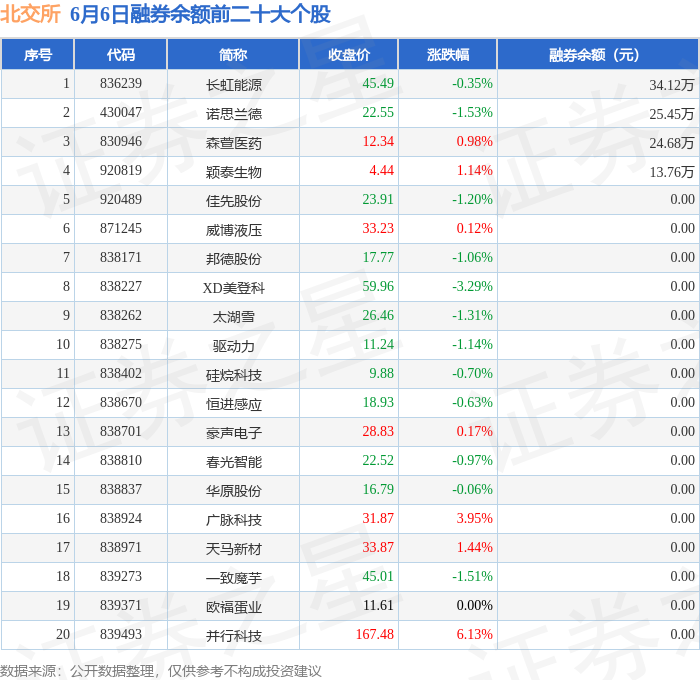Screen dimensions: 700x680
Task: Click the balance value 13.76万
Action: 671,172
